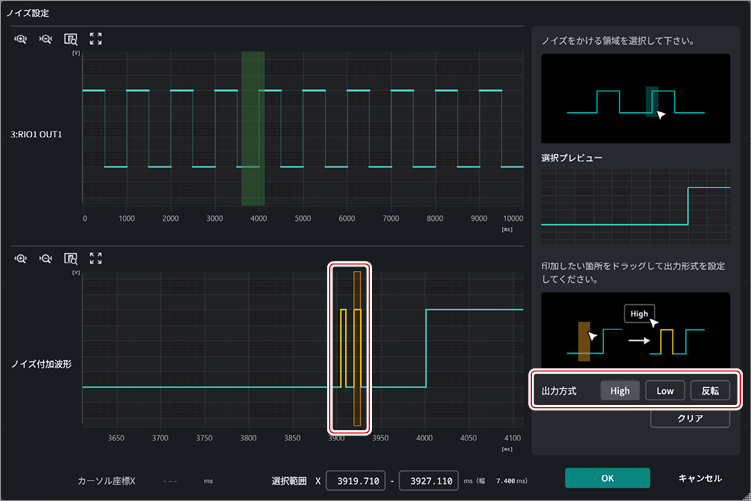Activate area zoom for the lower noise chart
Screen dimensions: 751x501
71,259
